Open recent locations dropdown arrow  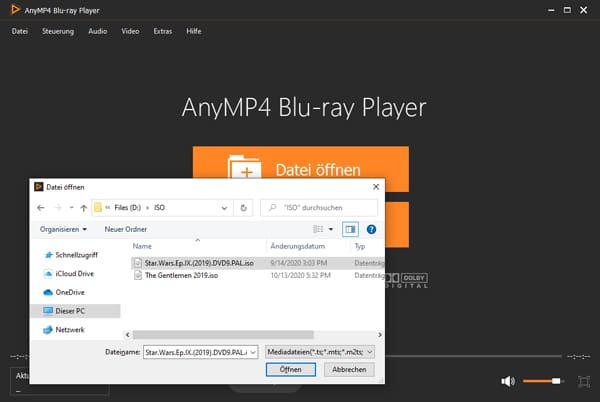[71, 208]
